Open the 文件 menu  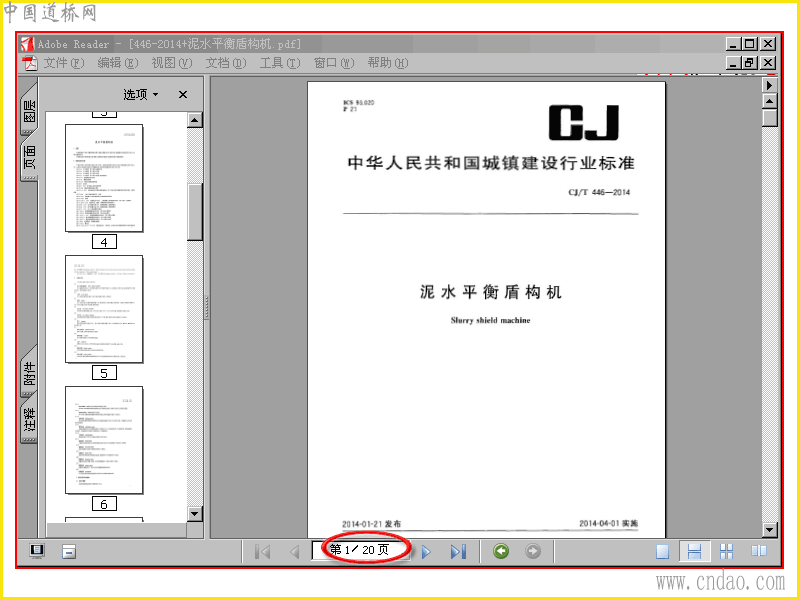coord(63,63)
